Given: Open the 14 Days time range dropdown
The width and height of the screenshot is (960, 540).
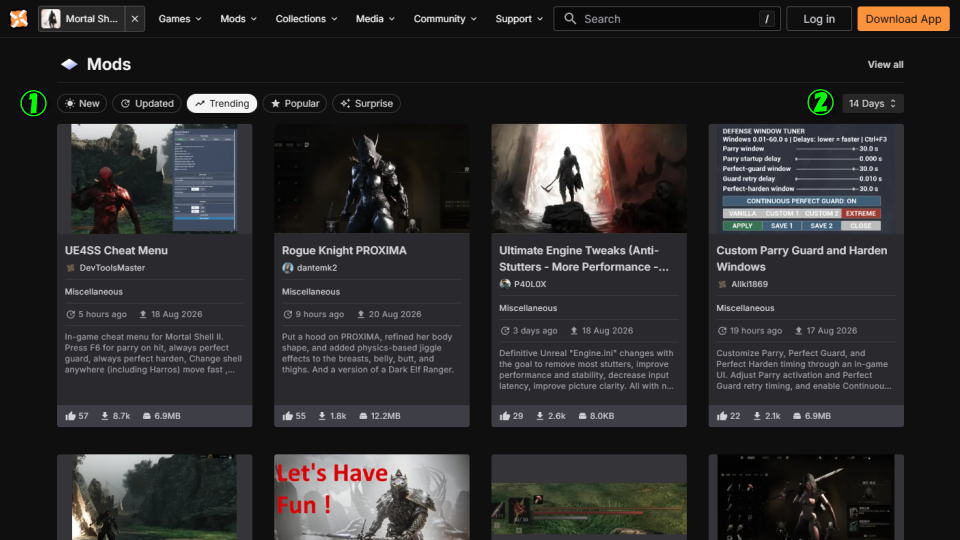Looking at the screenshot, I should pos(872,103).
